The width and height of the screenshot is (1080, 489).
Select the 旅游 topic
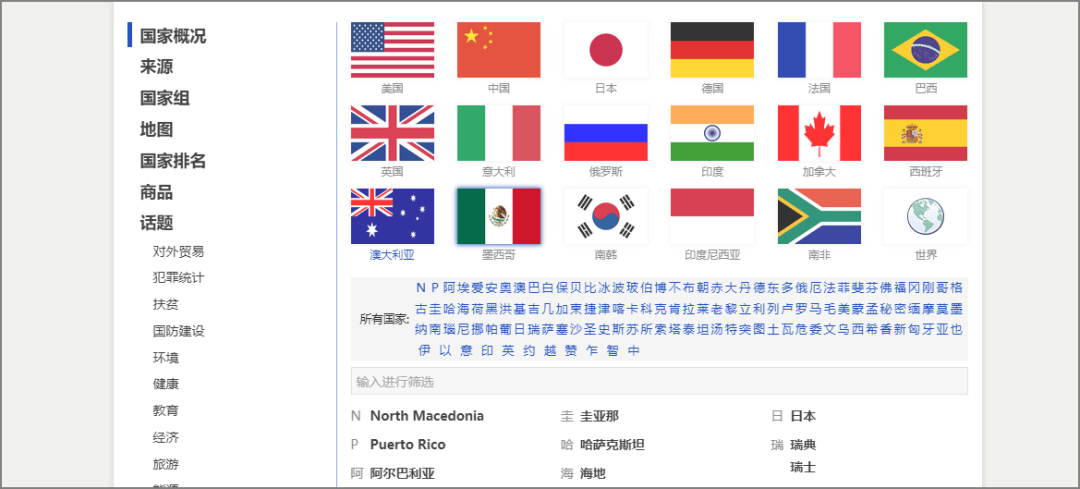(x=165, y=465)
